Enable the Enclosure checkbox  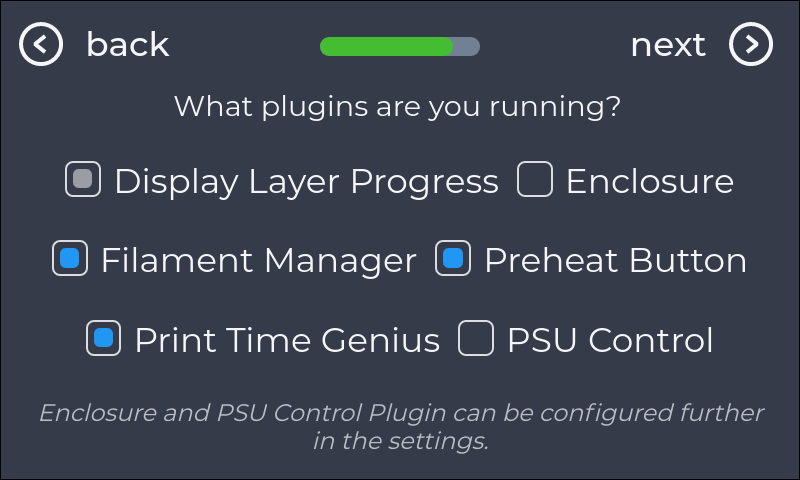pos(535,180)
